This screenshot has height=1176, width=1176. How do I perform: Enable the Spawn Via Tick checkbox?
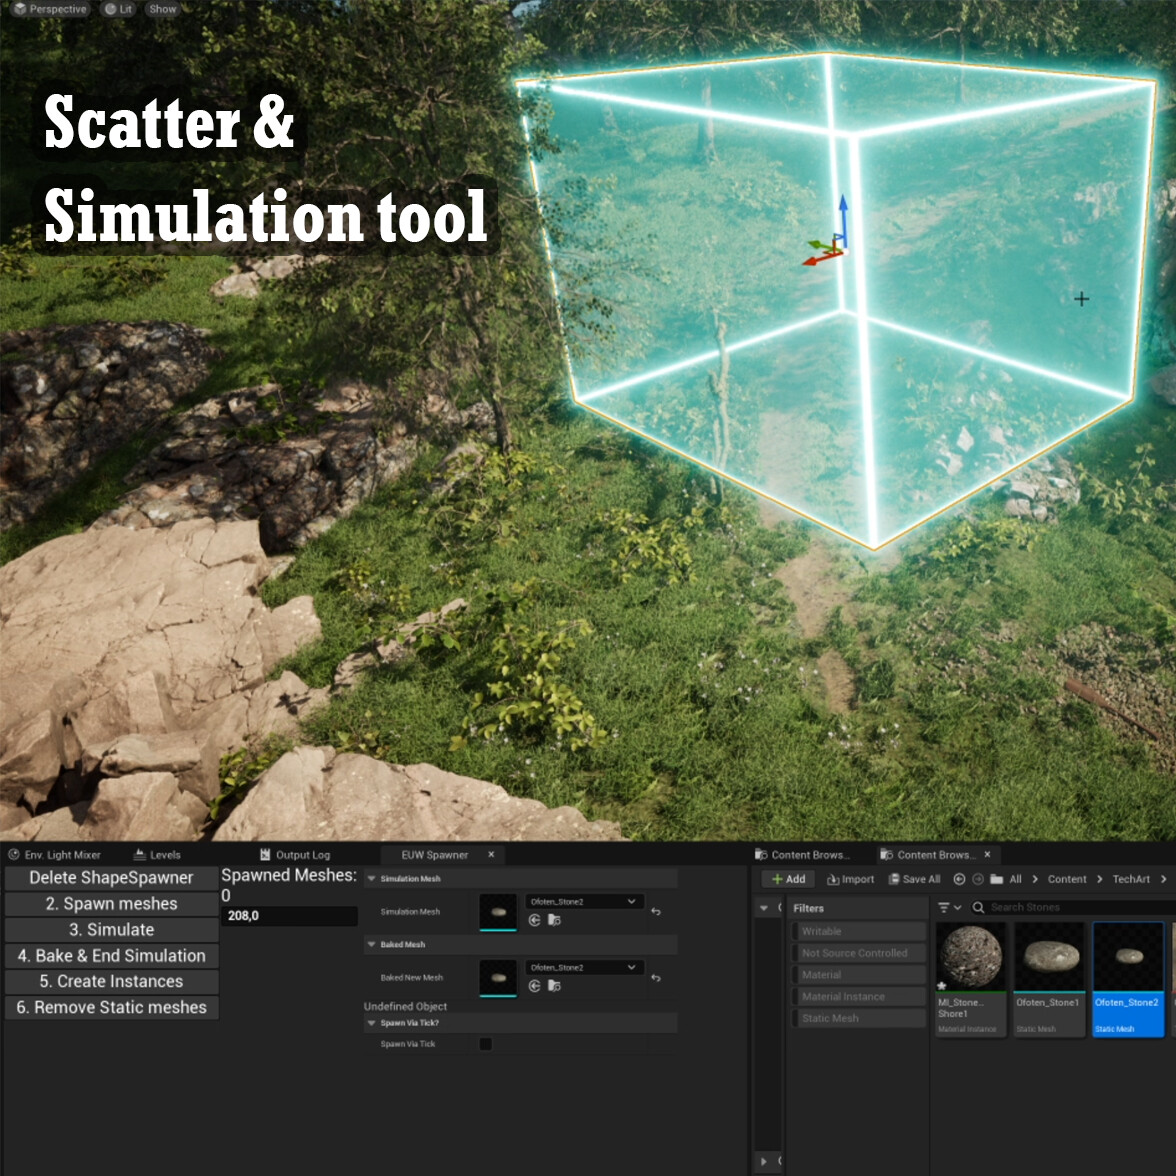[485, 1044]
